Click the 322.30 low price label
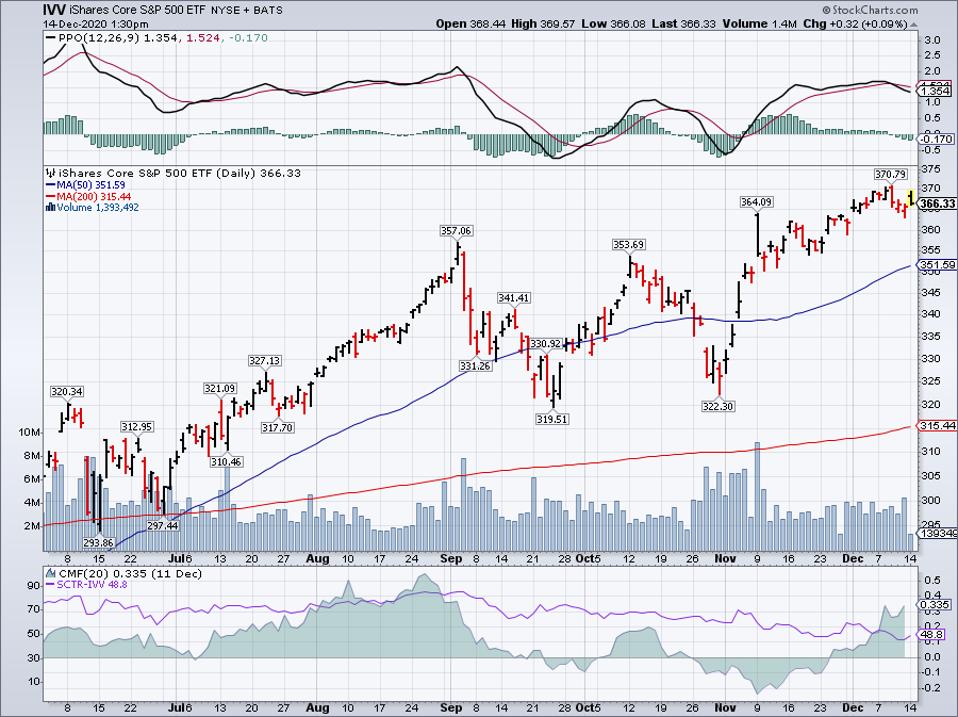The width and height of the screenshot is (958, 717). pyautogui.click(x=718, y=406)
